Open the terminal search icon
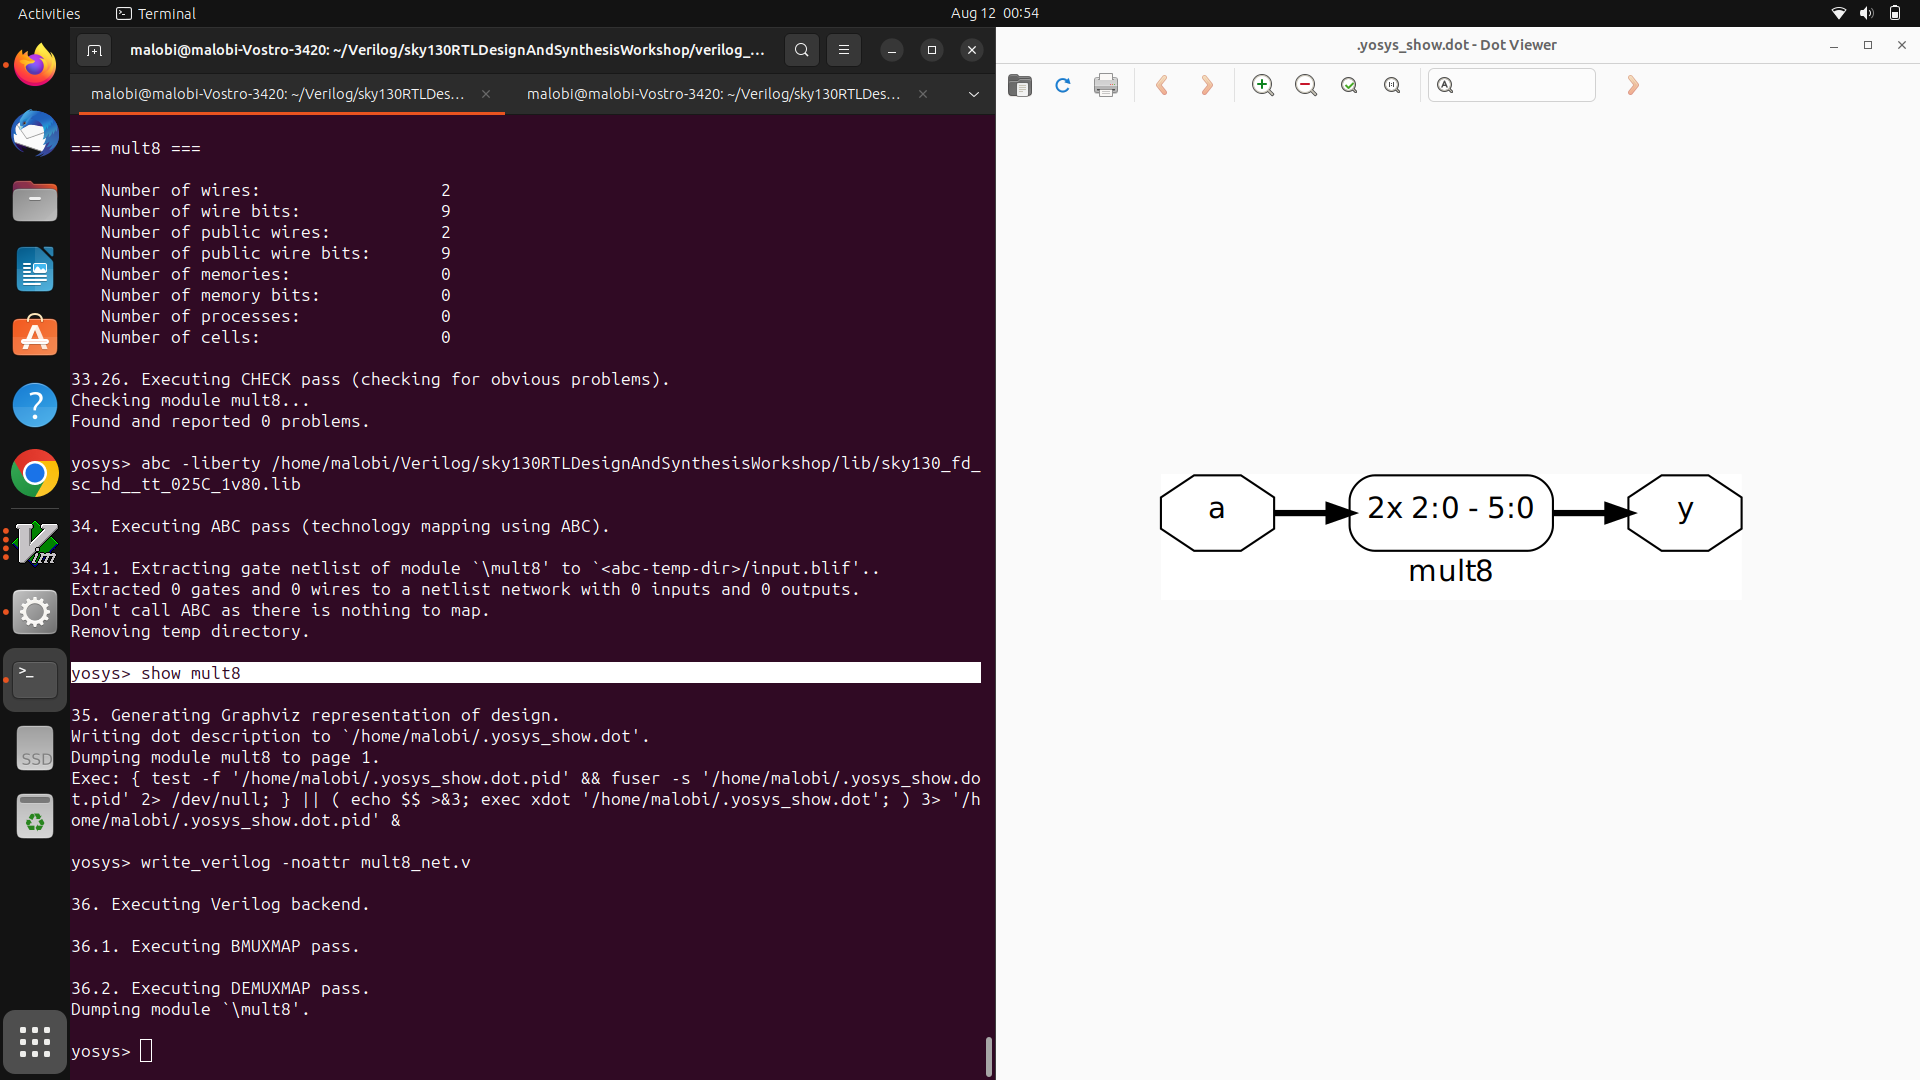The height and width of the screenshot is (1080, 1920). point(801,49)
